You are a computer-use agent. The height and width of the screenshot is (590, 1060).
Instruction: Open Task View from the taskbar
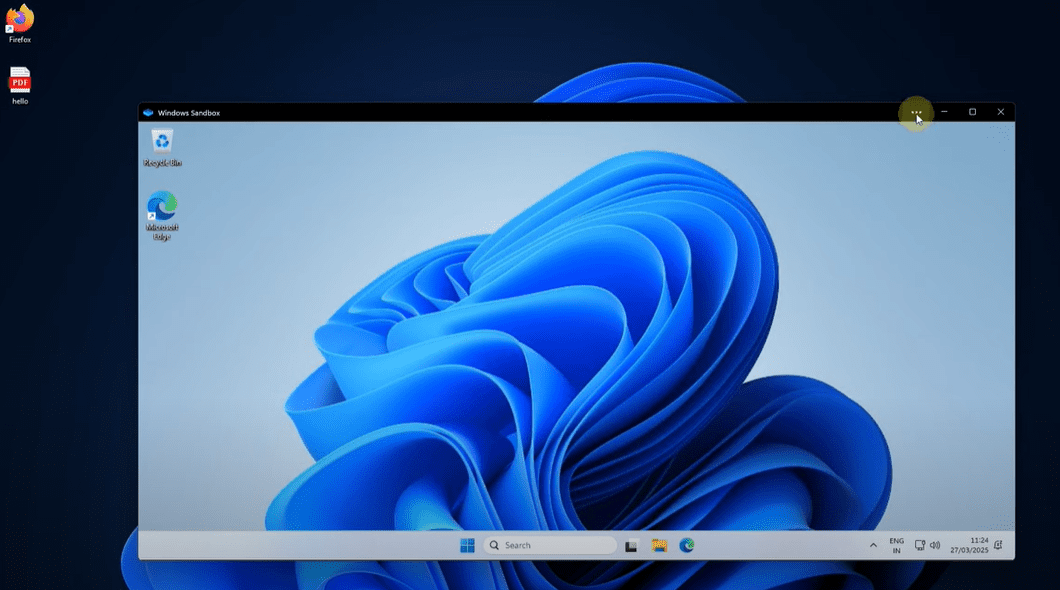coord(632,545)
